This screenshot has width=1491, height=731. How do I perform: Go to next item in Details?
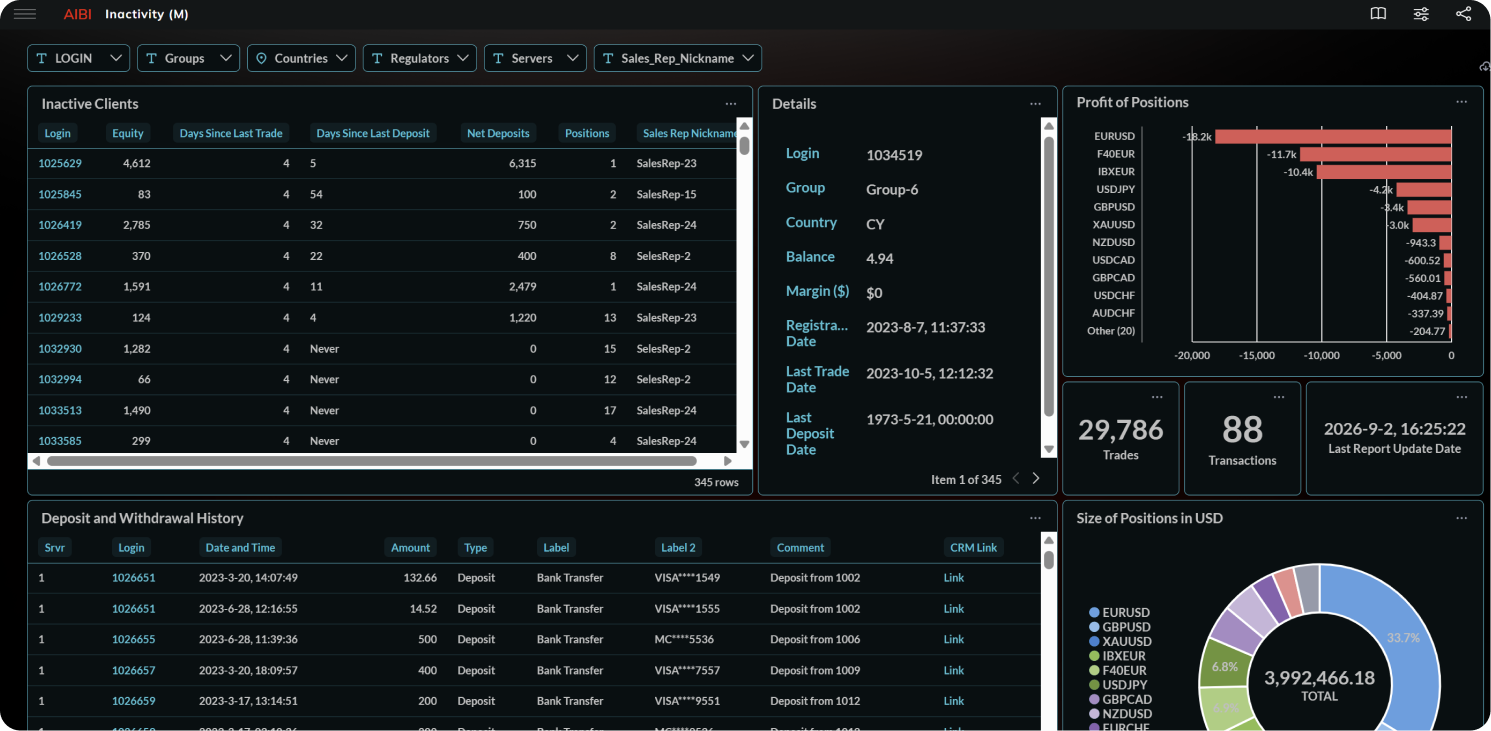(x=1036, y=479)
